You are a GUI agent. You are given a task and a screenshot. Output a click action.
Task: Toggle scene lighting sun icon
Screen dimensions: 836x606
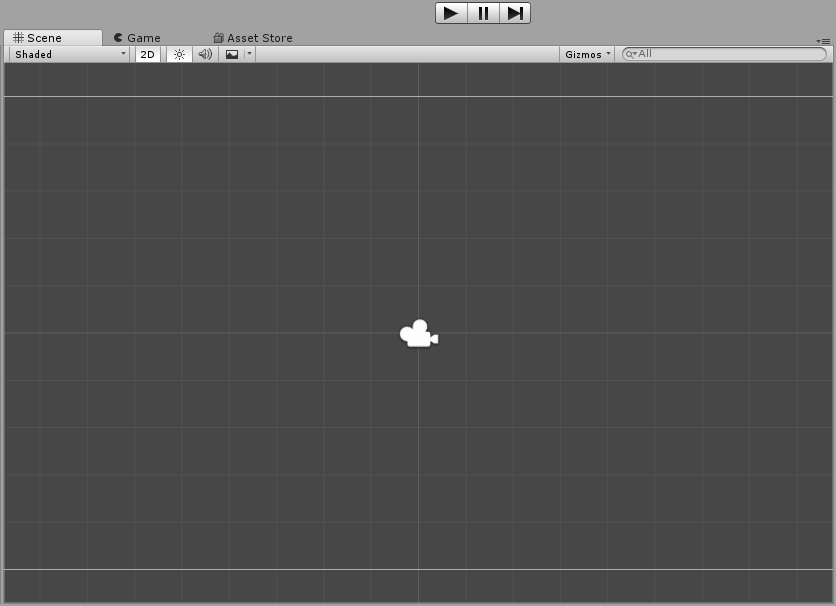[x=179, y=54]
